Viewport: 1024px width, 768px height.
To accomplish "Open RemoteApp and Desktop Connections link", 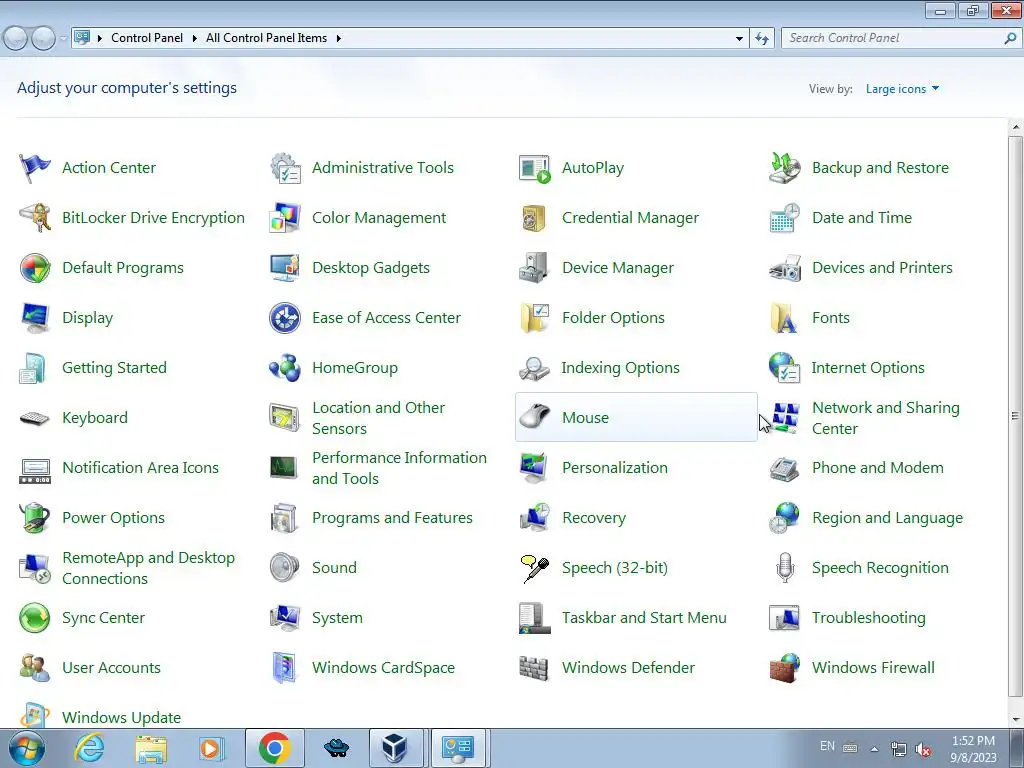I will pos(148,568).
